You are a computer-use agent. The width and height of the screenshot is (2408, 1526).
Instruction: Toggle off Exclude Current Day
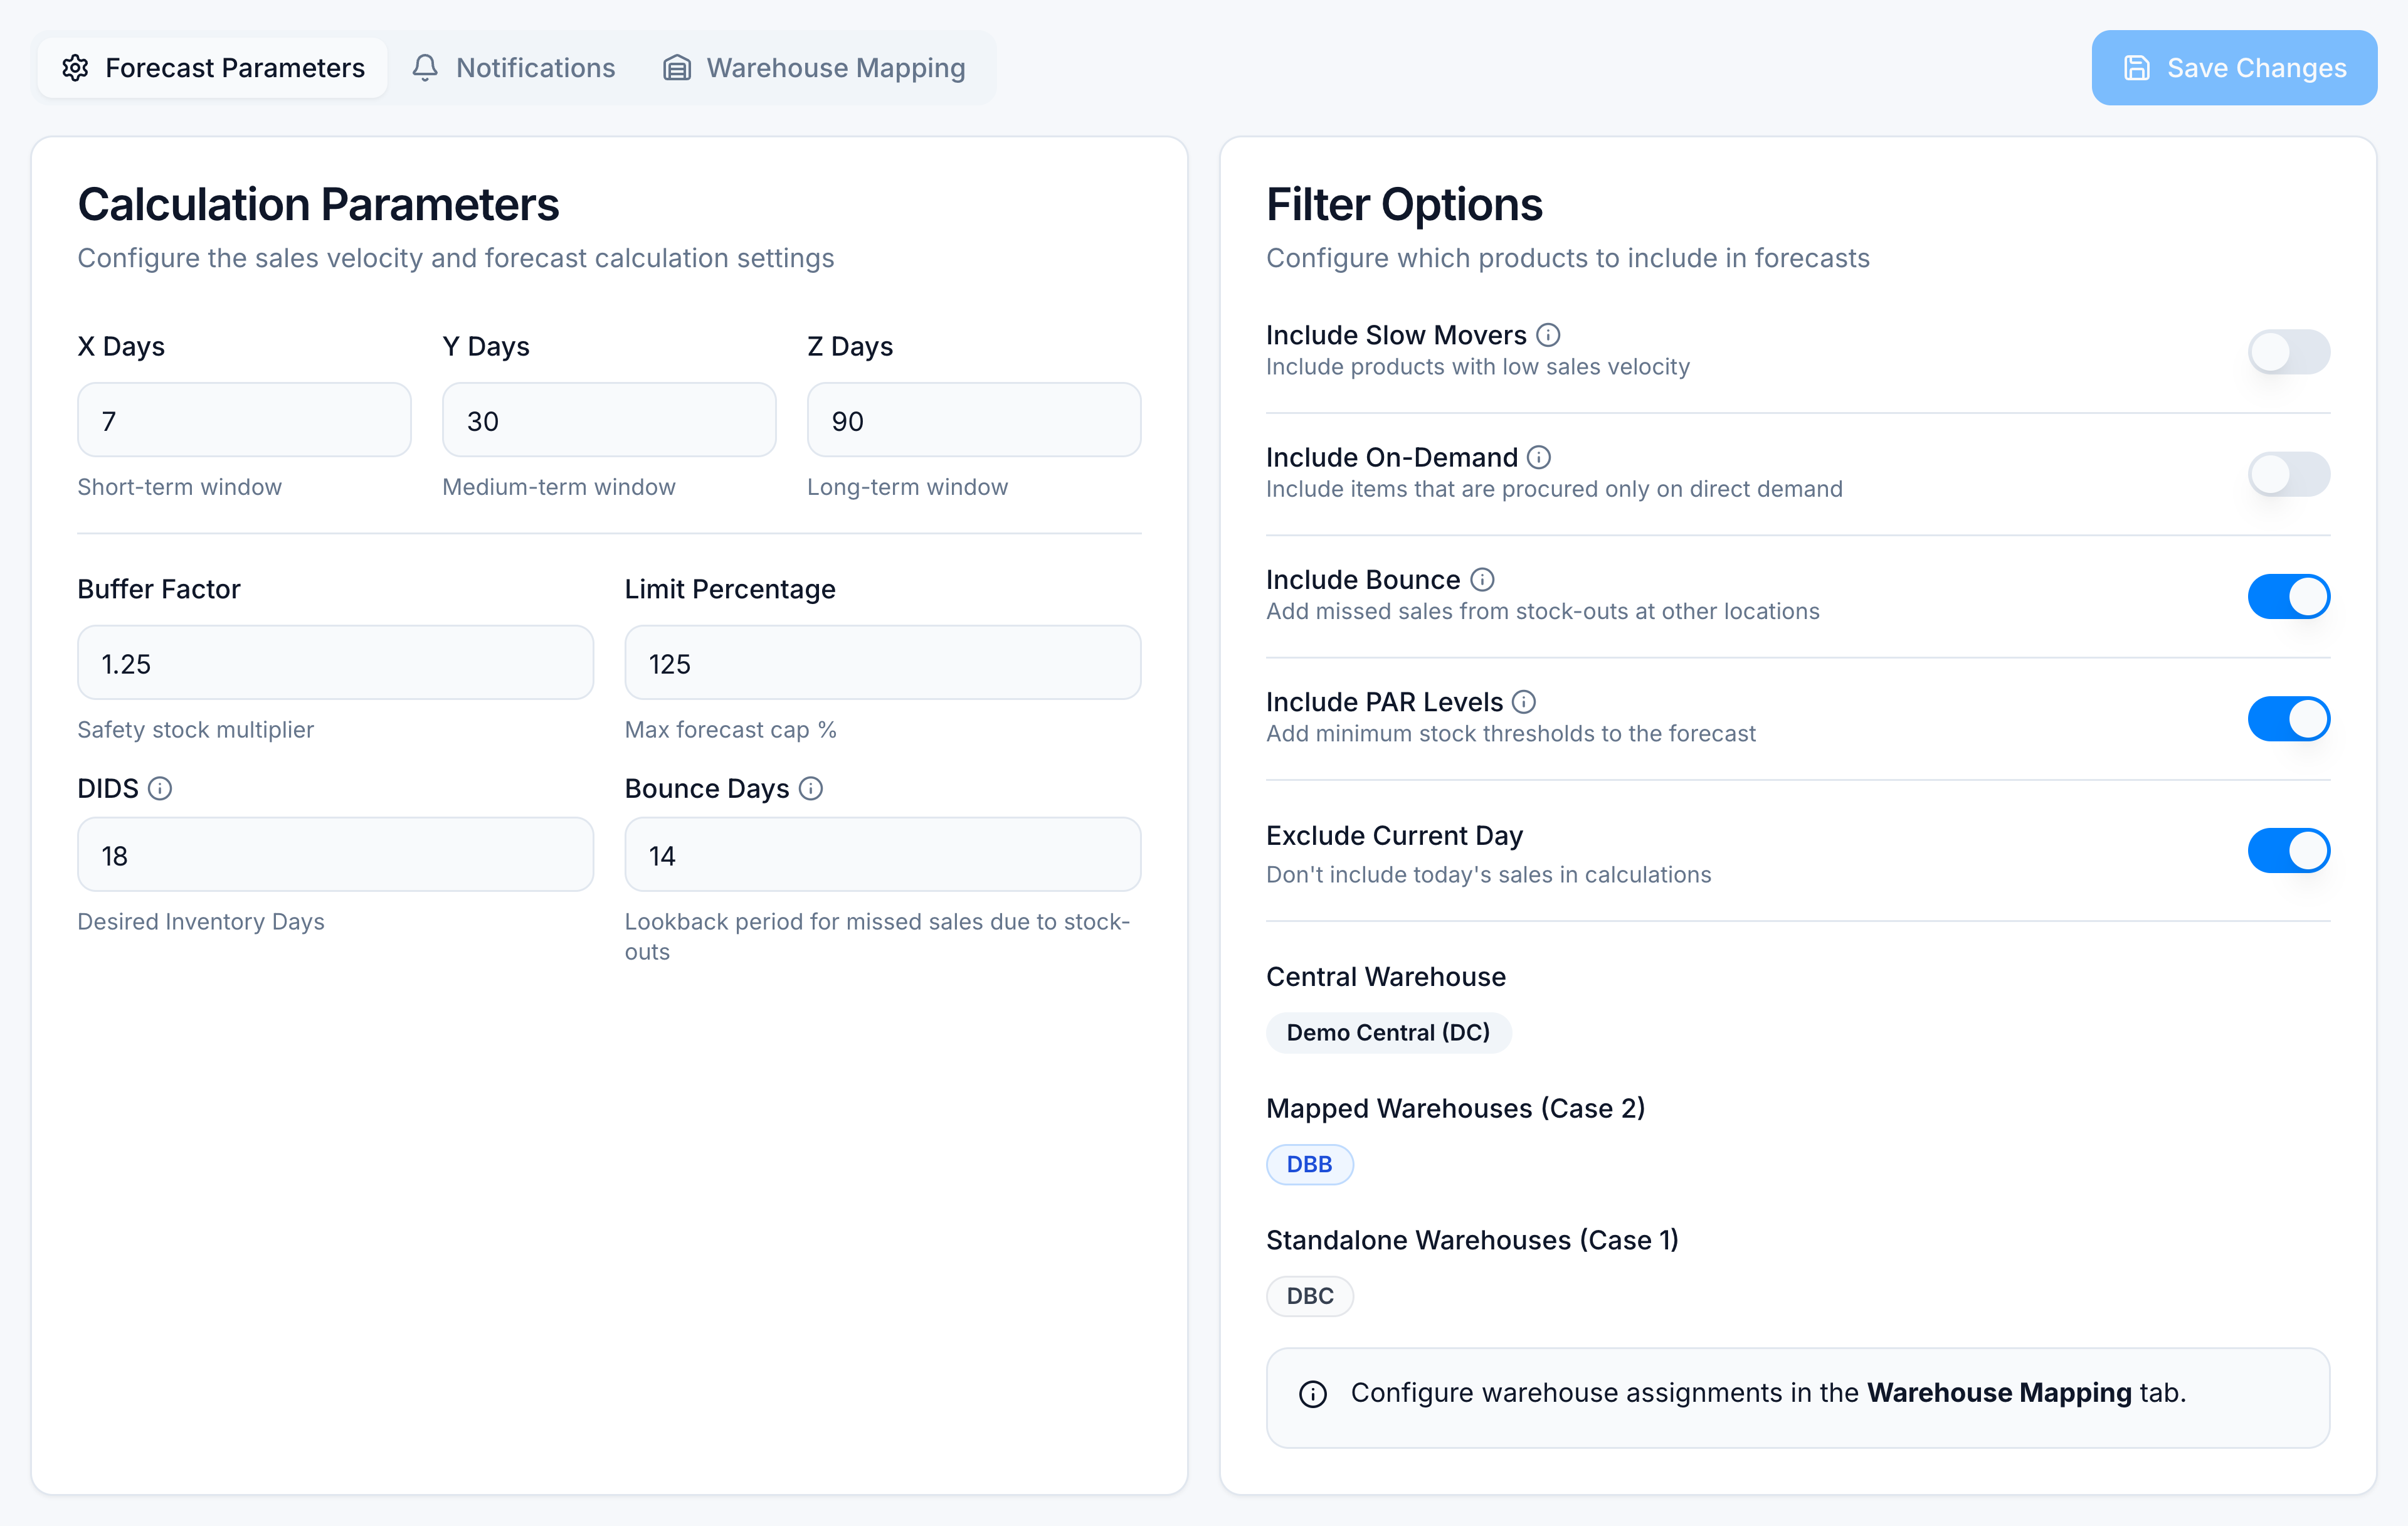pyautogui.click(x=2288, y=850)
